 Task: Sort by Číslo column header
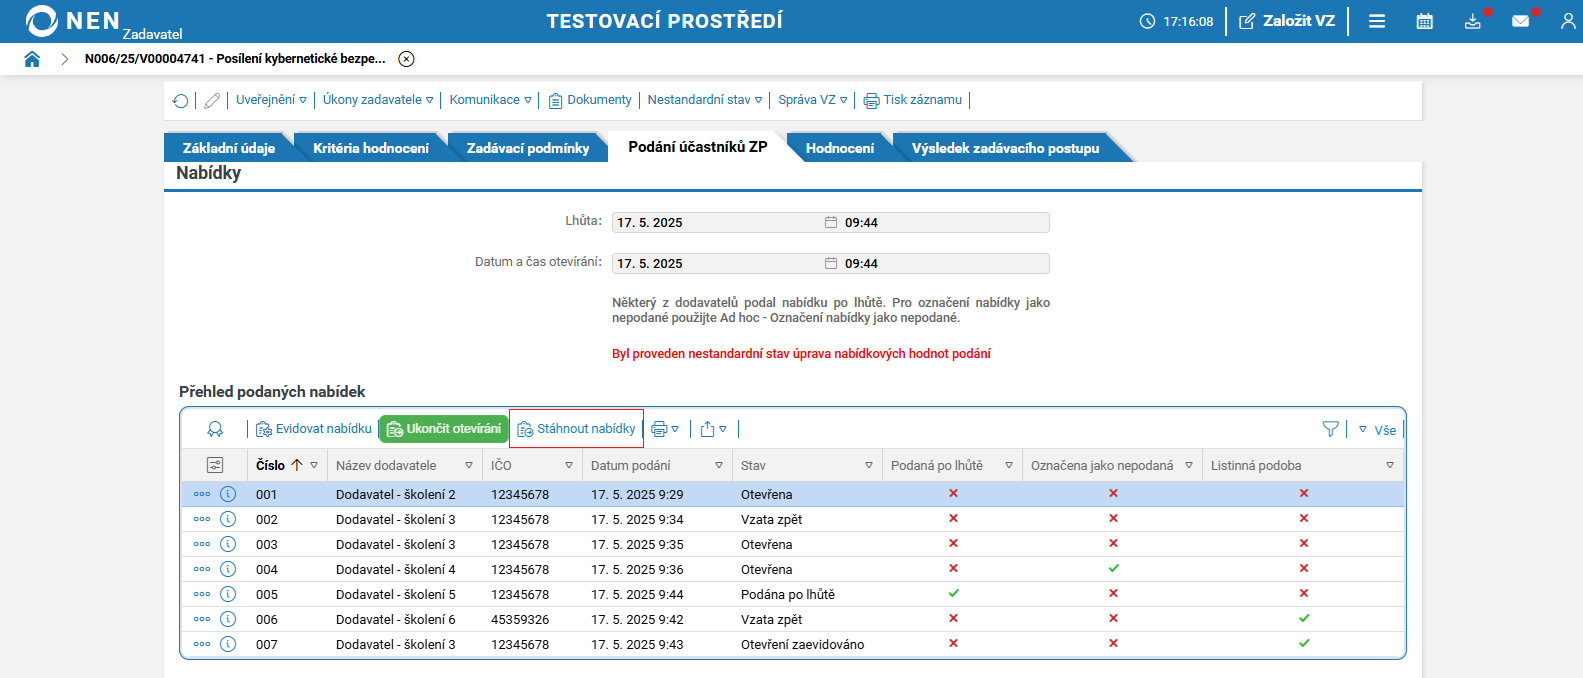tap(270, 465)
